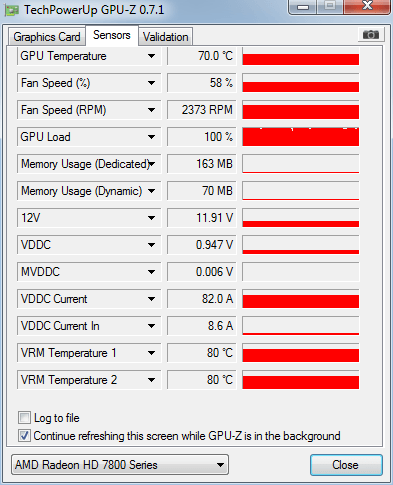Open GPU Temperature sensor dropdown arrow
The image size is (393, 485).
pyautogui.click(x=152, y=56)
